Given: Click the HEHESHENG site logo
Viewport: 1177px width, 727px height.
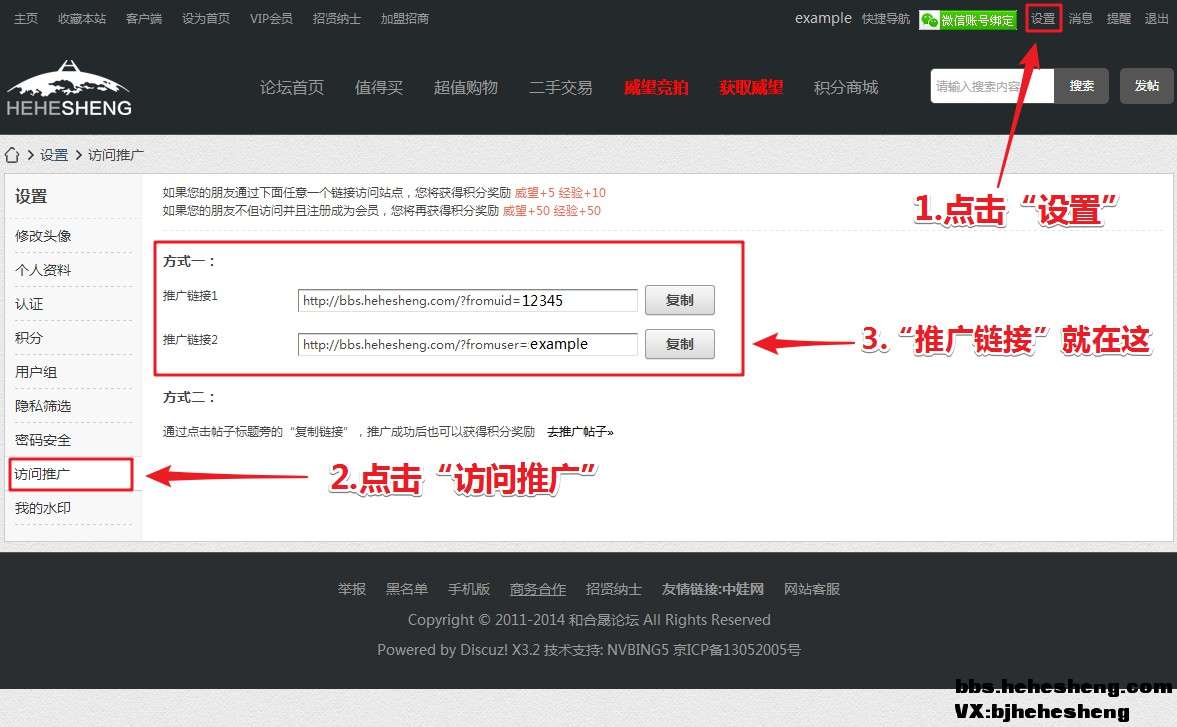Looking at the screenshot, I should coord(69,88).
